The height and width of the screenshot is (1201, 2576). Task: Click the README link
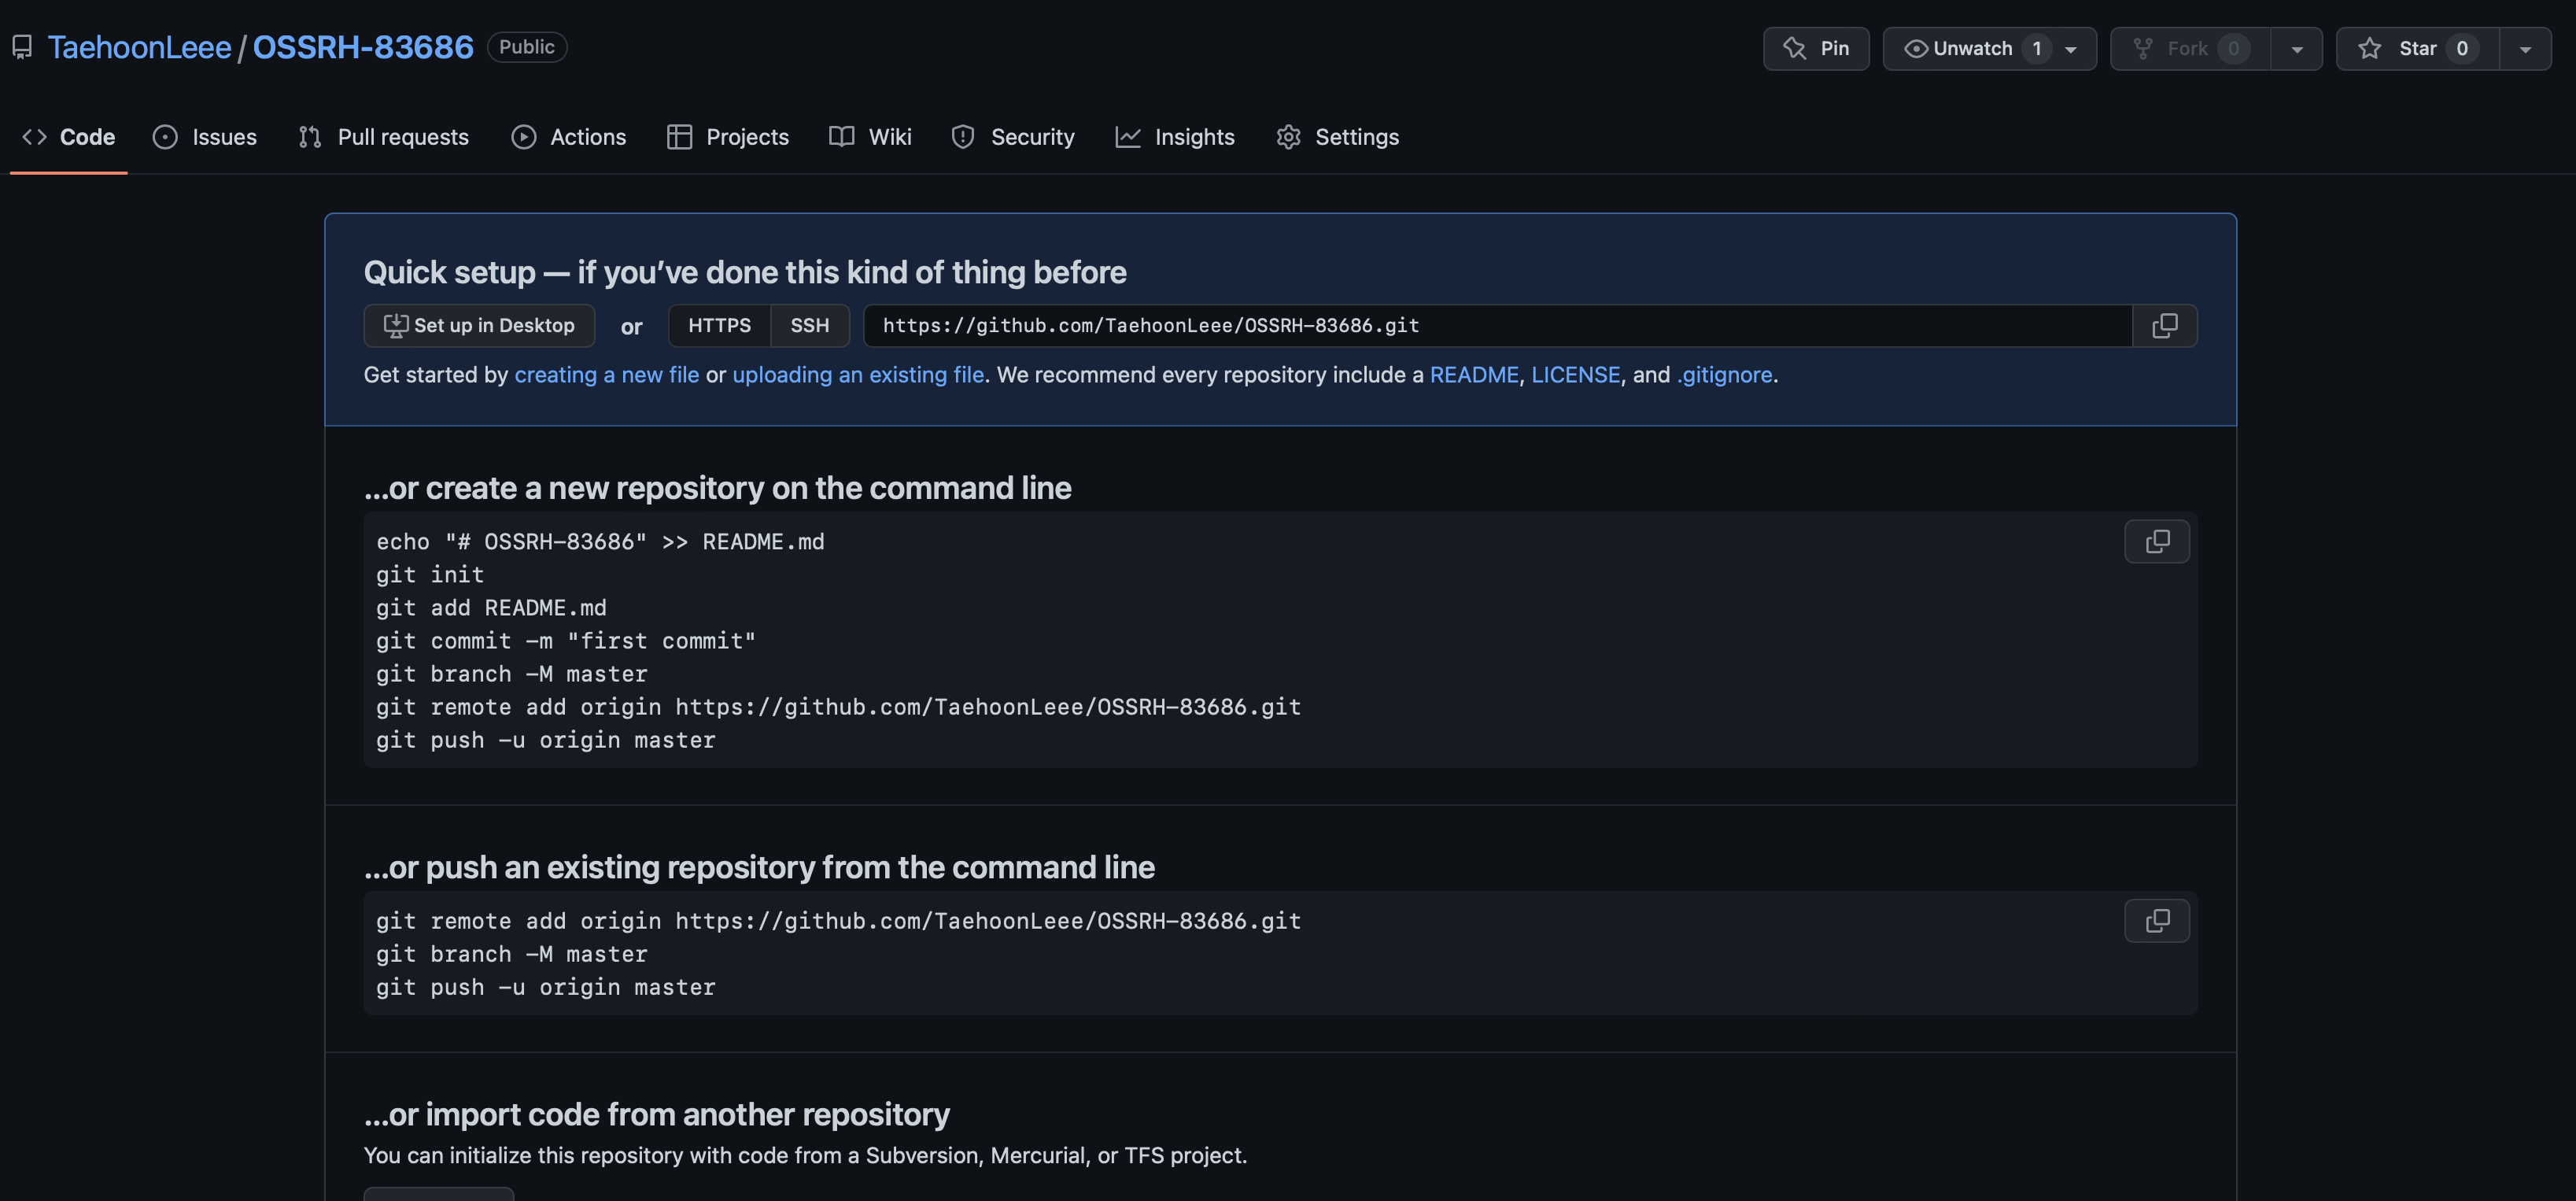point(1474,375)
